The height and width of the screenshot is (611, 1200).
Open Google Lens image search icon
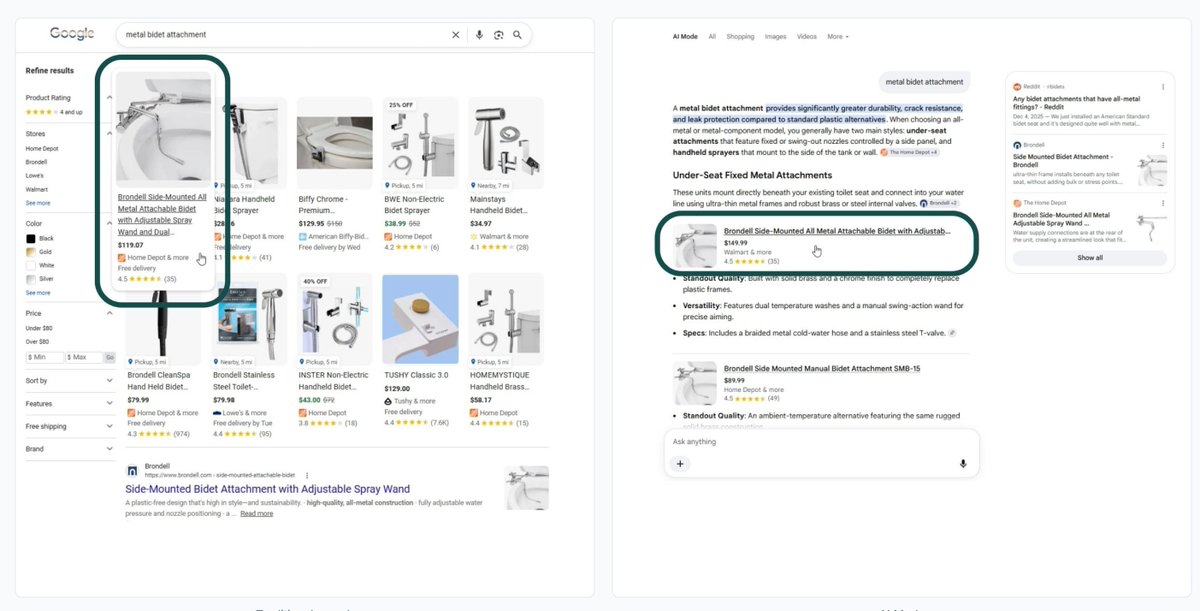coord(498,35)
